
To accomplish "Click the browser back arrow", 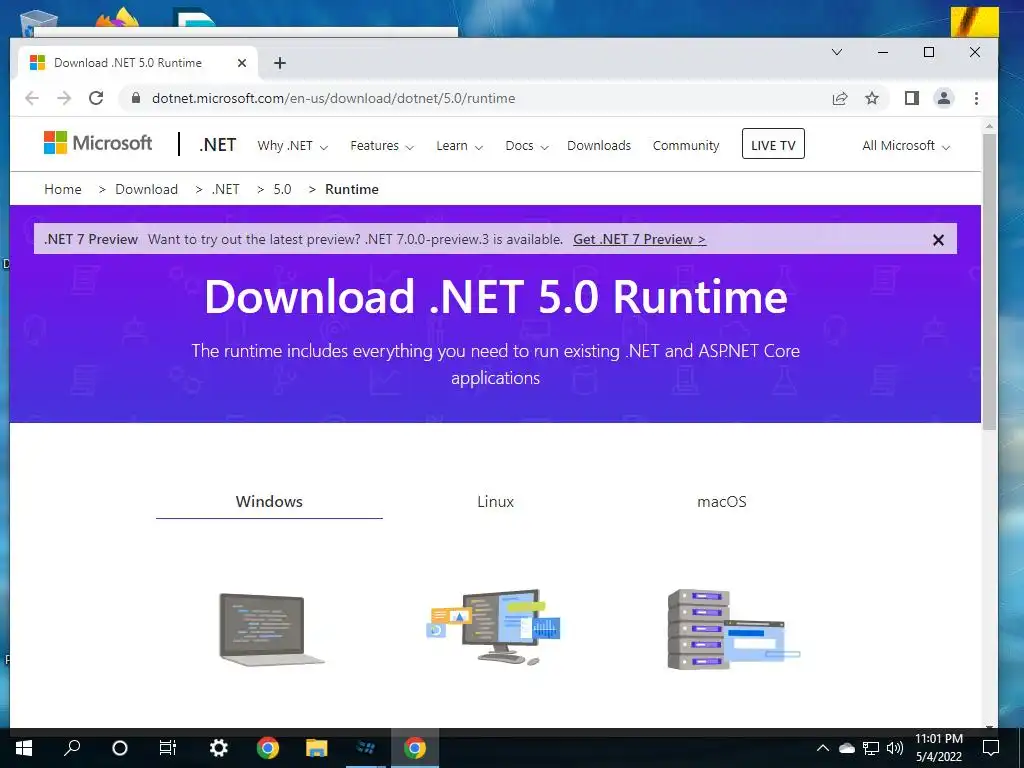I will pos(31,98).
